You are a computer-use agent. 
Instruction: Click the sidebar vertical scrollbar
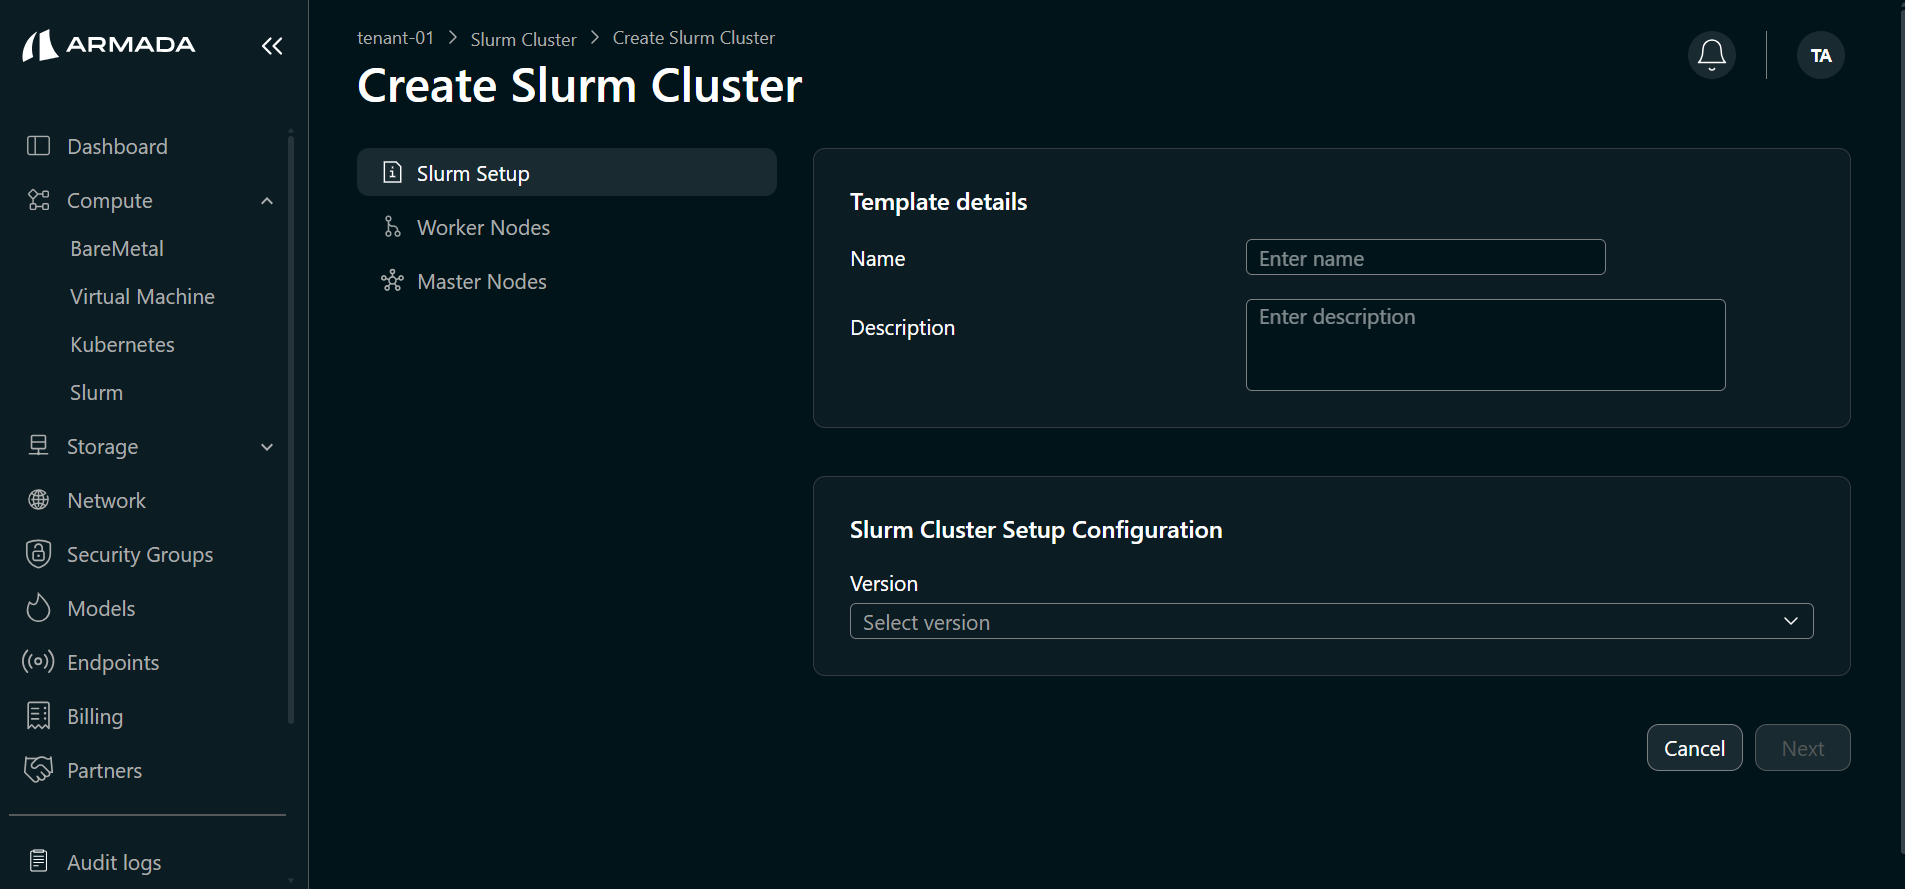pyautogui.click(x=291, y=430)
